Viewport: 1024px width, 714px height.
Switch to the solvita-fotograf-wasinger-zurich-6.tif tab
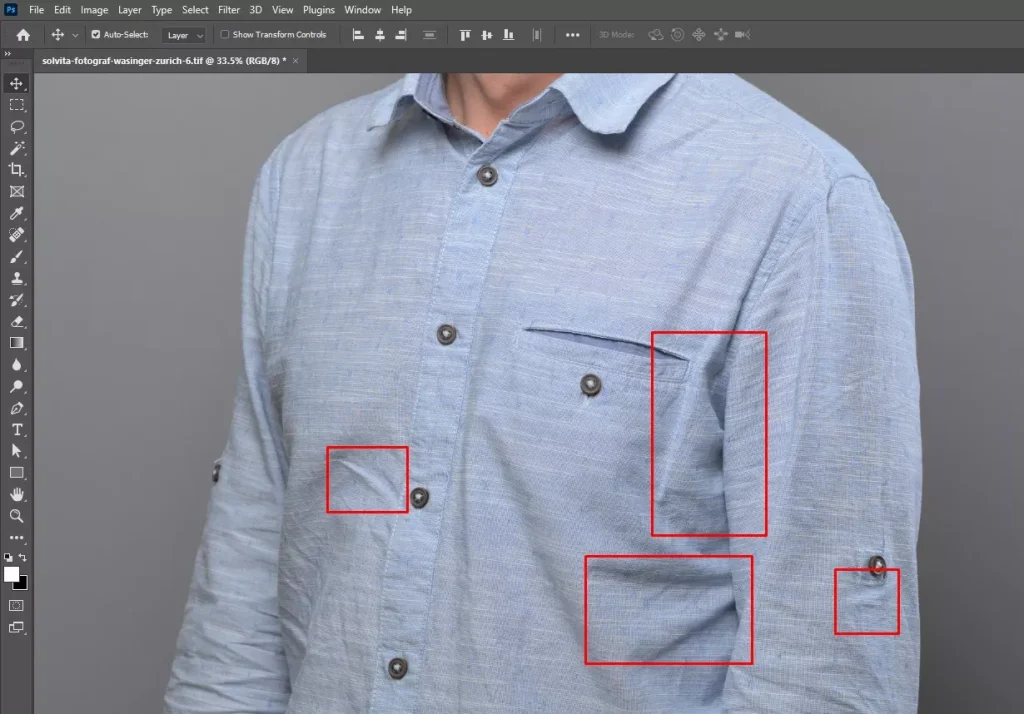(163, 61)
